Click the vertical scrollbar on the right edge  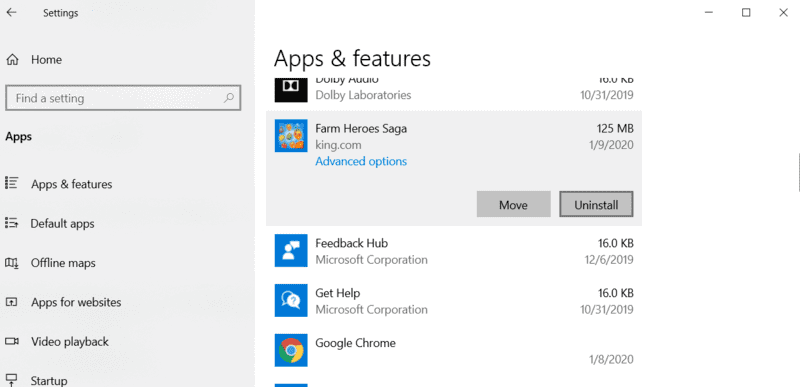(x=798, y=173)
